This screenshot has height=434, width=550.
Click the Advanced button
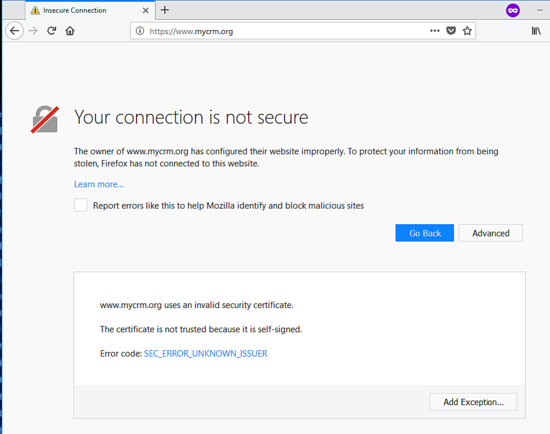tap(490, 233)
